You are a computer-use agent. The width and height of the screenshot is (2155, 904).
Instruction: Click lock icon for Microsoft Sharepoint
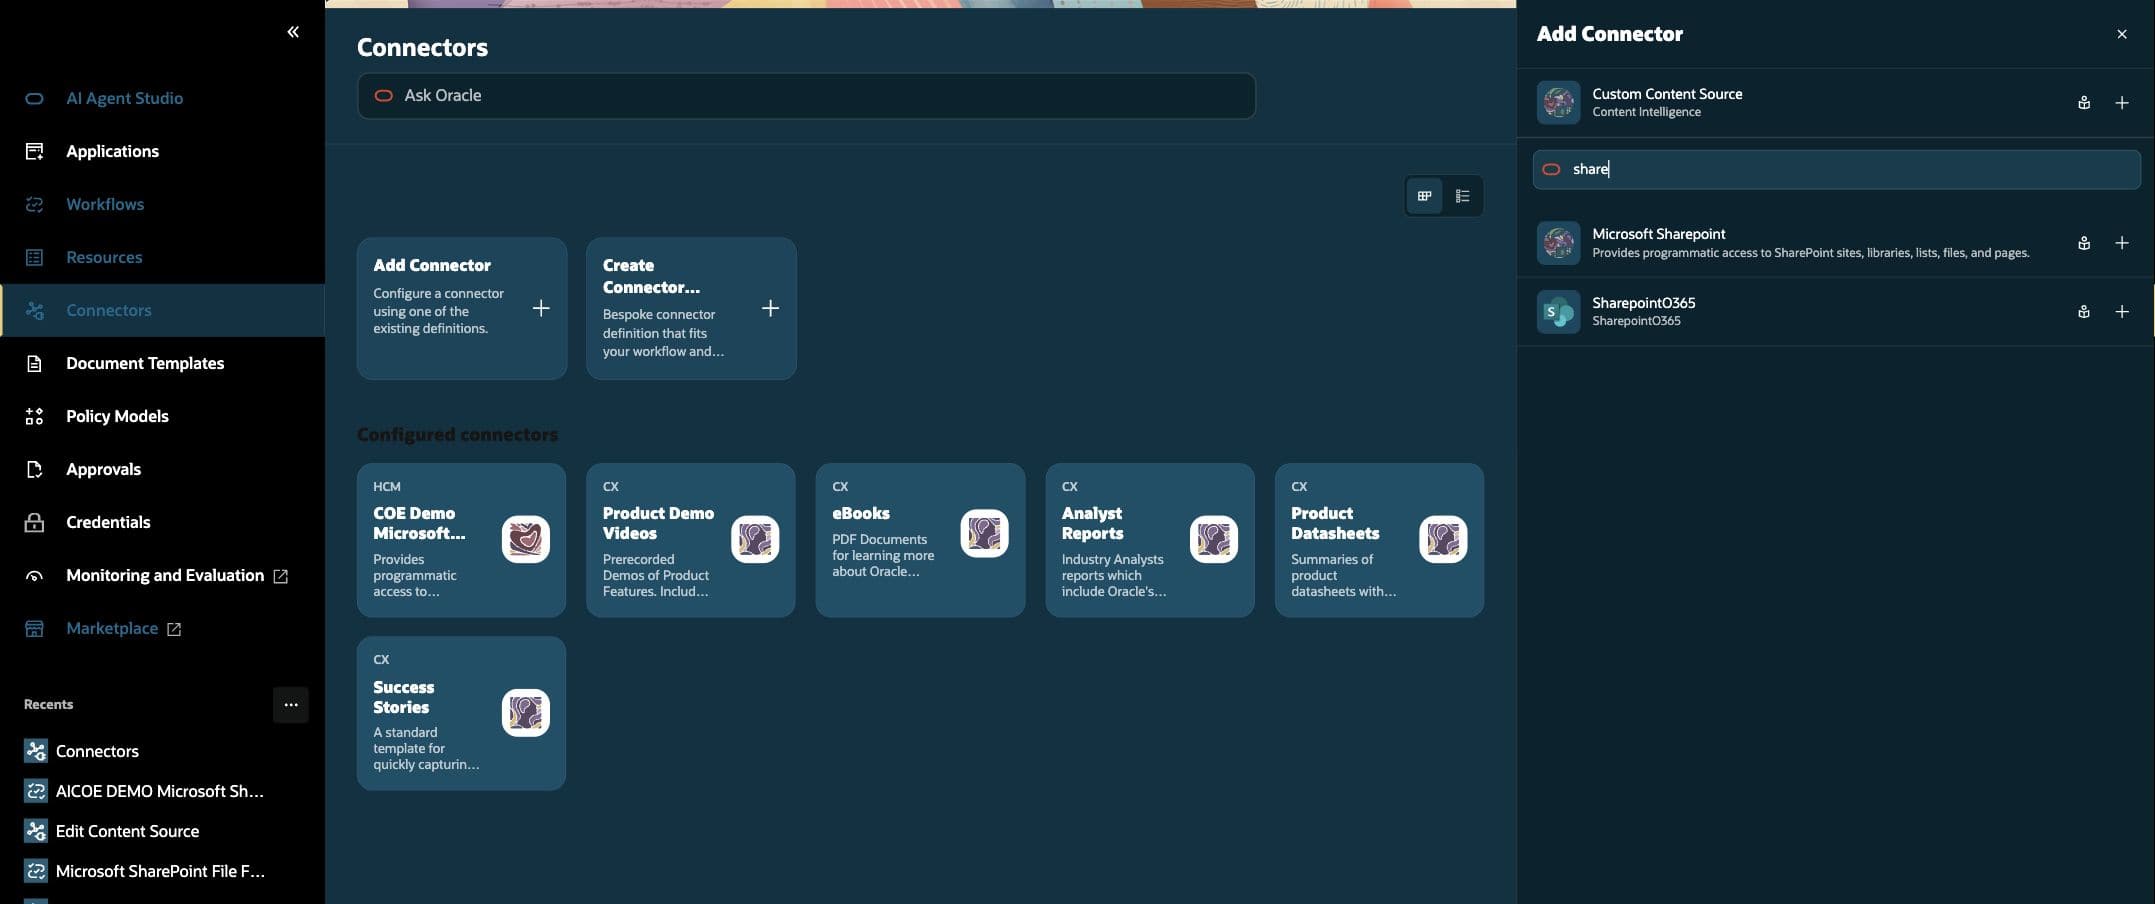coord(2084,243)
